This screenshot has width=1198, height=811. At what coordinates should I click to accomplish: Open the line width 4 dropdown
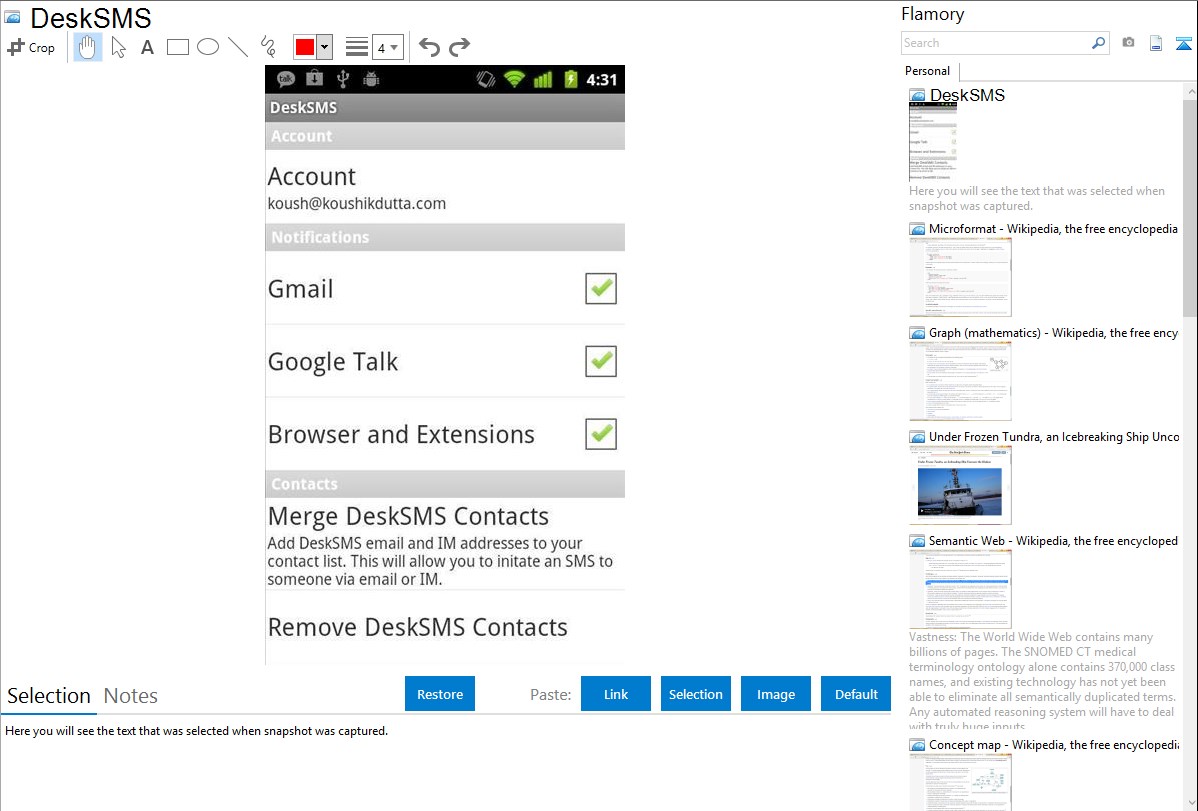tap(387, 47)
